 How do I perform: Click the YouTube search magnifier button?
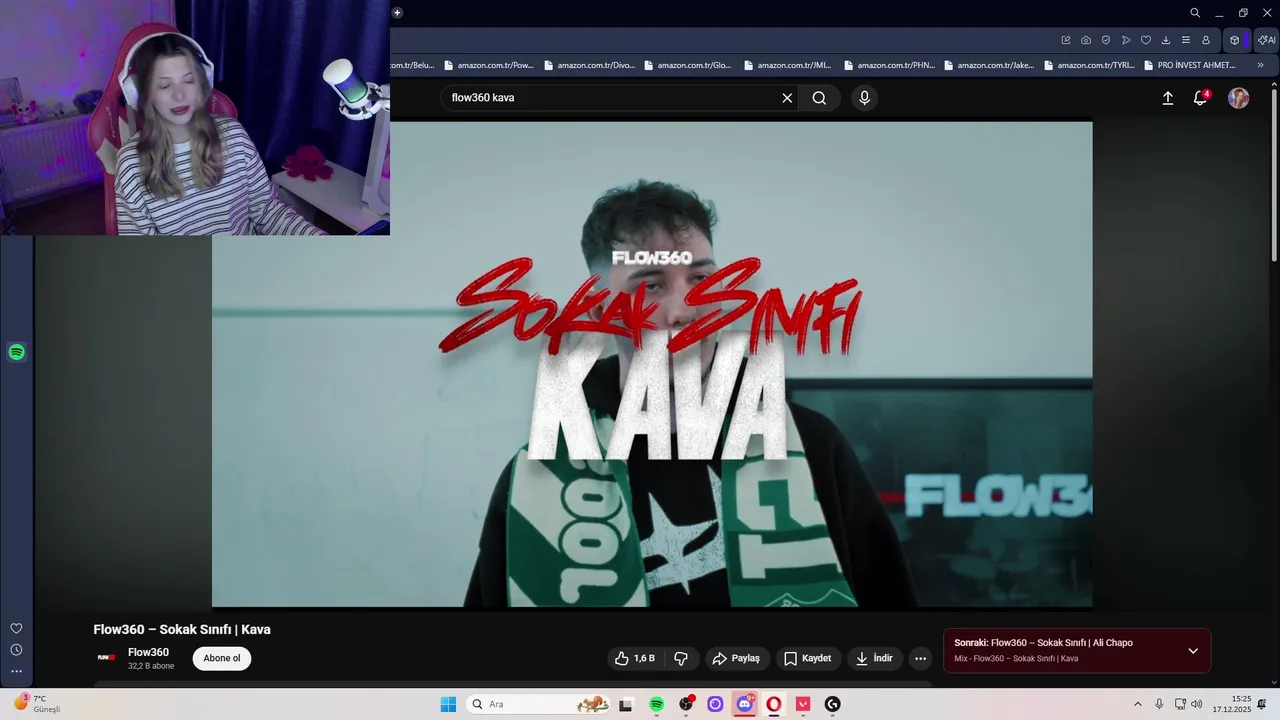tap(819, 98)
